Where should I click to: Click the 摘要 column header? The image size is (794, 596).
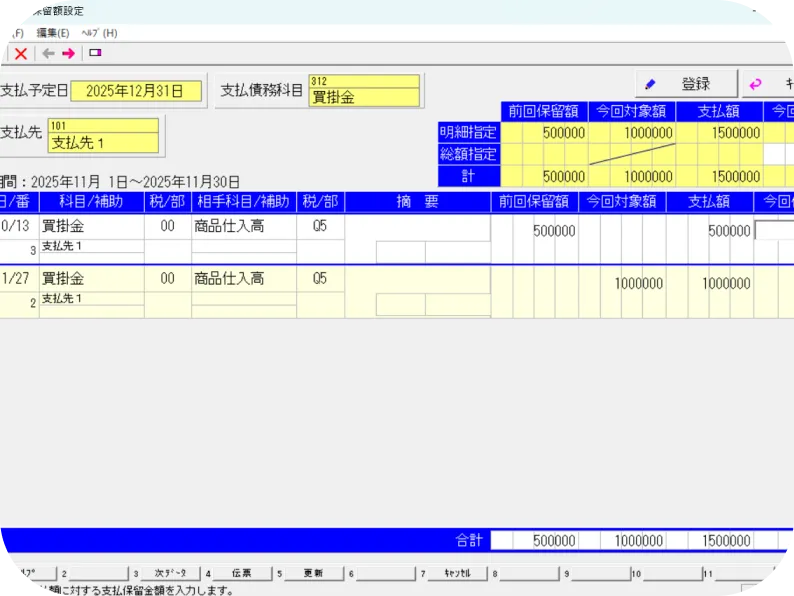418,201
